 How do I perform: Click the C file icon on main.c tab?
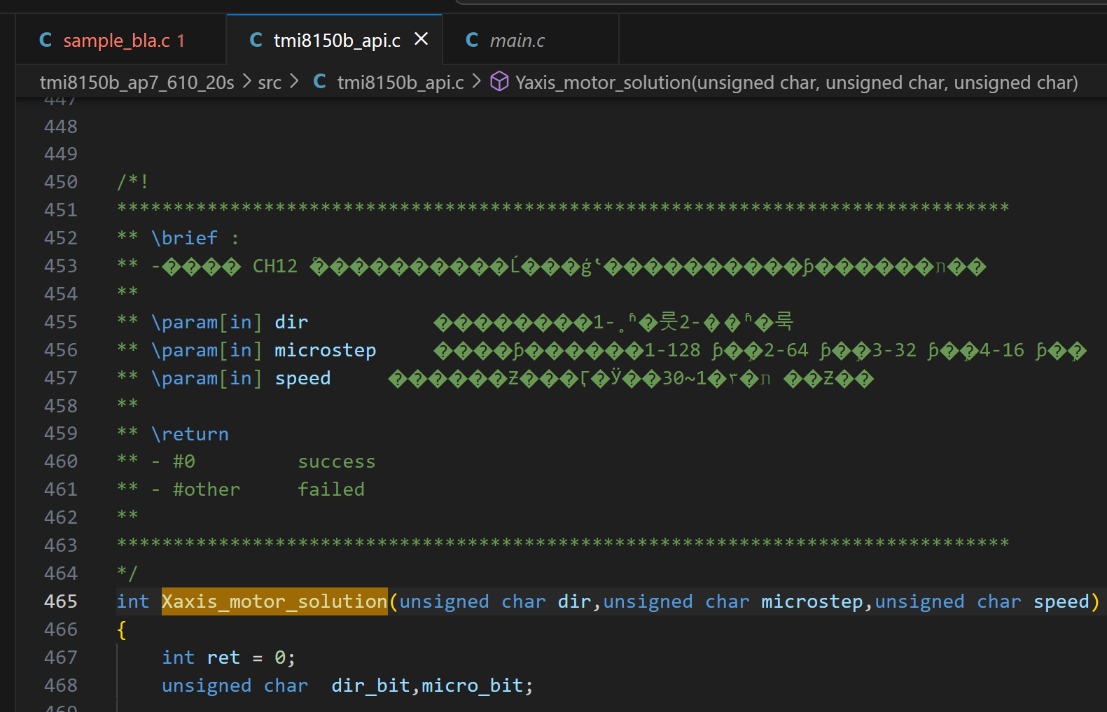(x=472, y=40)
